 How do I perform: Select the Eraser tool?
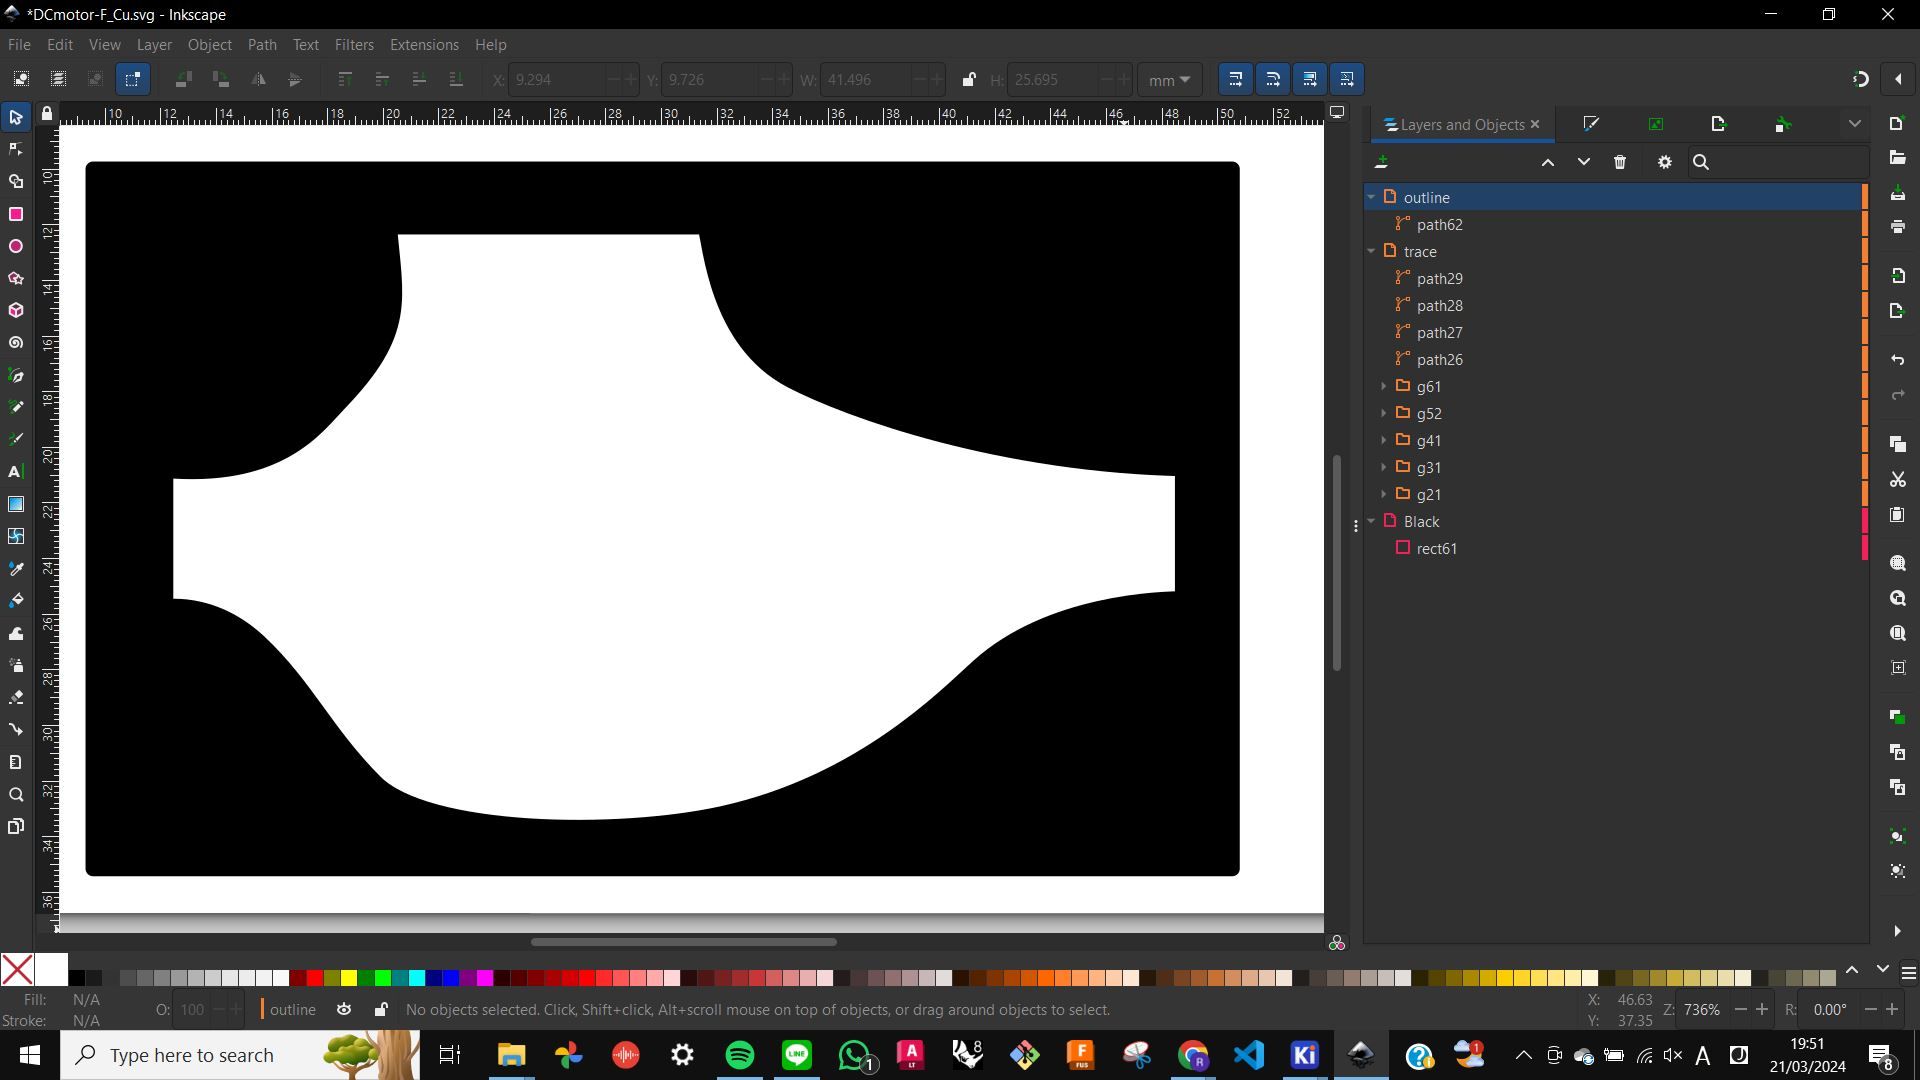[x=16, y=697]
